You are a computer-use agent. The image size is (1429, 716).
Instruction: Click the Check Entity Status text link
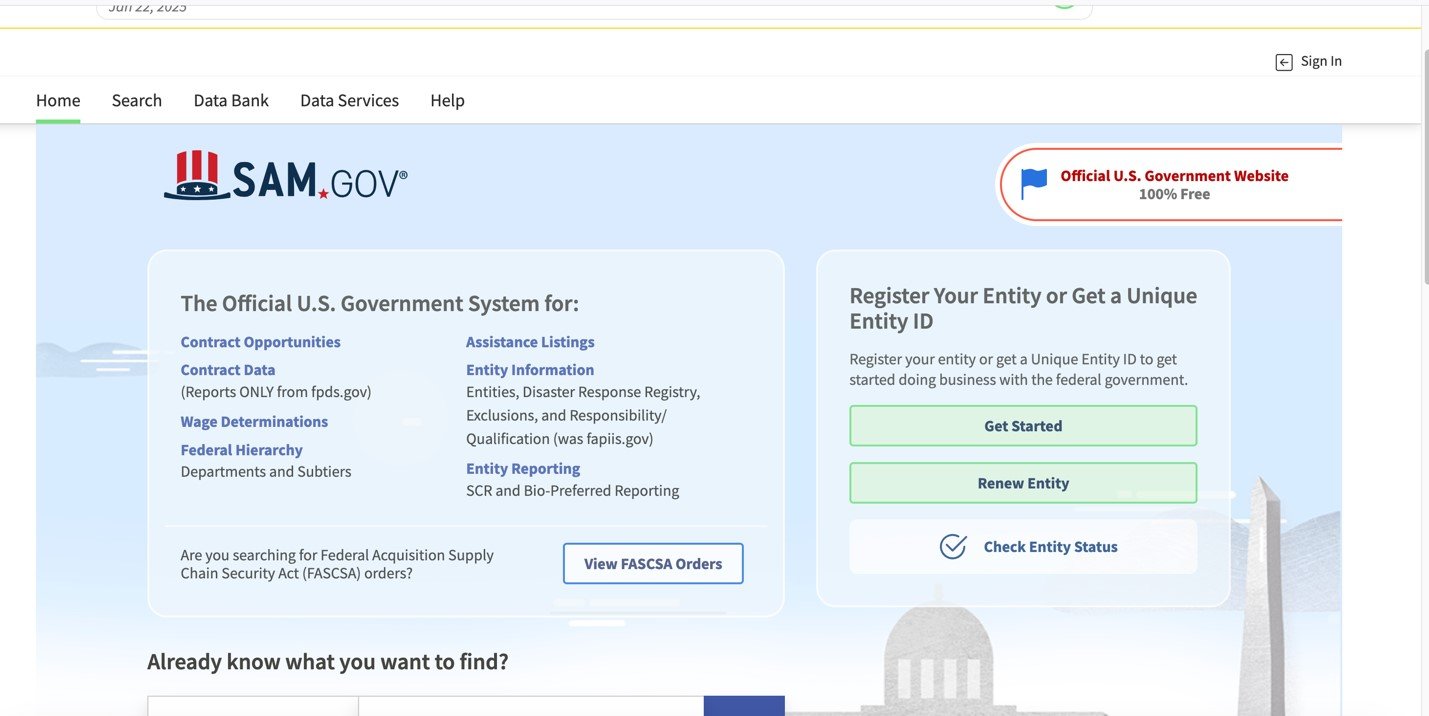(x=1050, y=547)
